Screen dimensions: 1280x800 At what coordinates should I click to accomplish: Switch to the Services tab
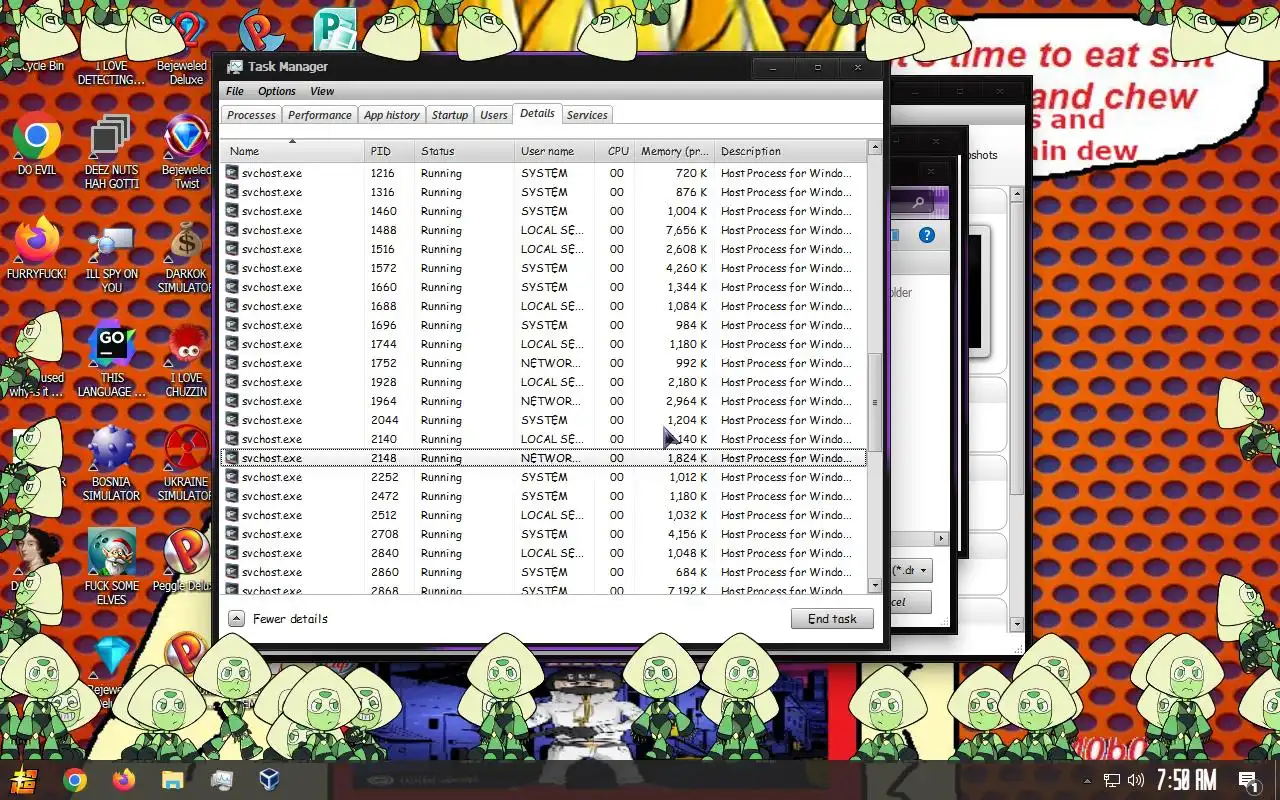587,115
